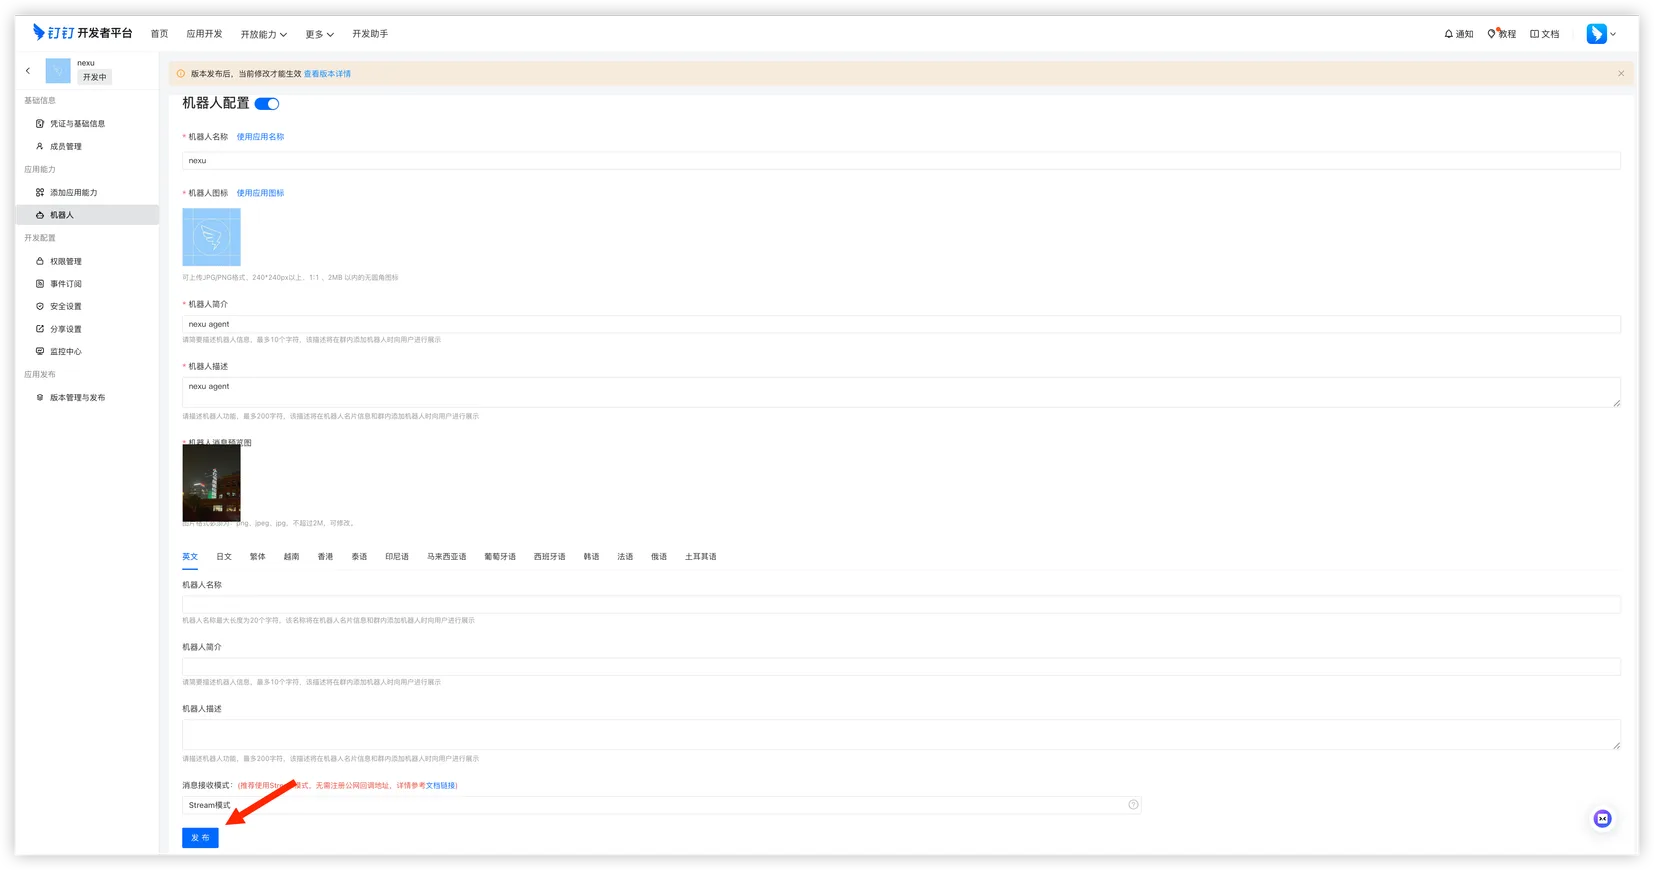Open the Stream模式 message mode dropdown
This screenshot has width=1654, height=870.
661,805
